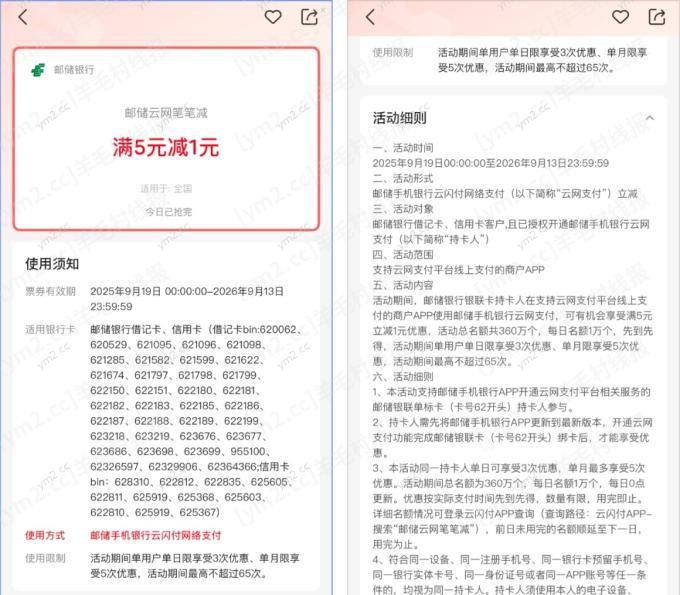The width and height of the screenshot is (680, 595).
Task: Click the 一、活动时间 heading
Action: [x=400, y=147]
